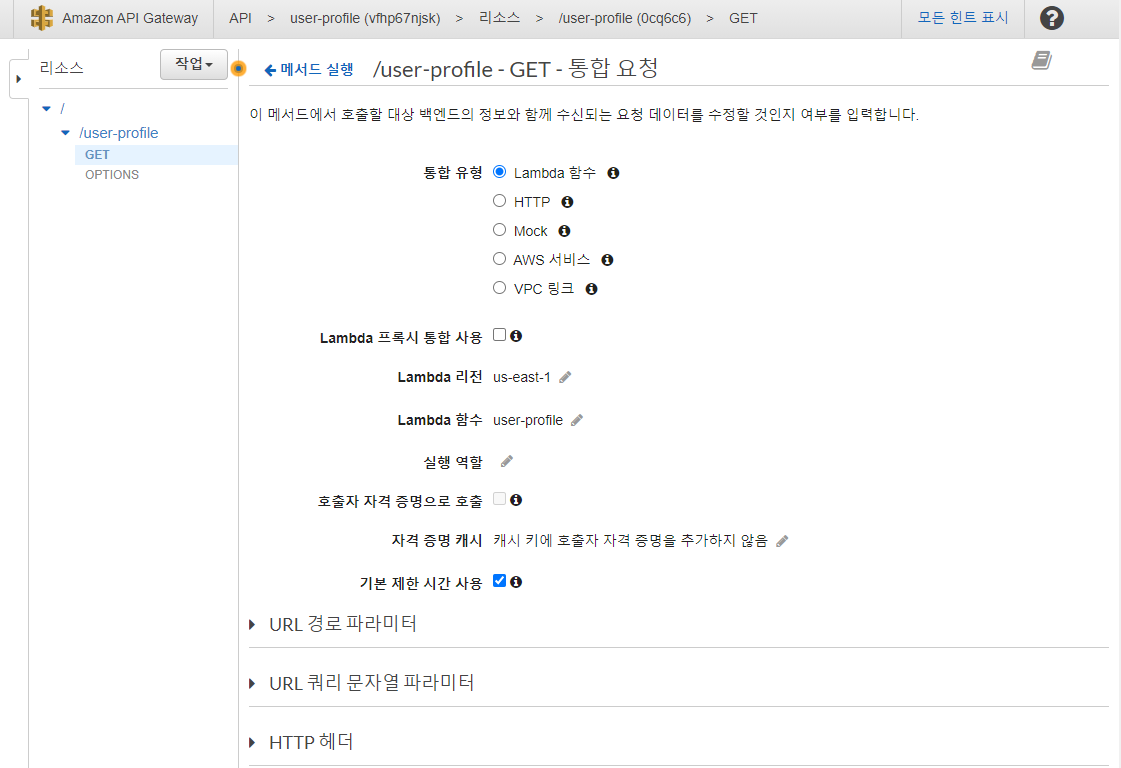Image resolution: width=1121 pixels, height=768 pixels.
Task: Collapse /user-profile tree node arrow
Action: (66, 133)
